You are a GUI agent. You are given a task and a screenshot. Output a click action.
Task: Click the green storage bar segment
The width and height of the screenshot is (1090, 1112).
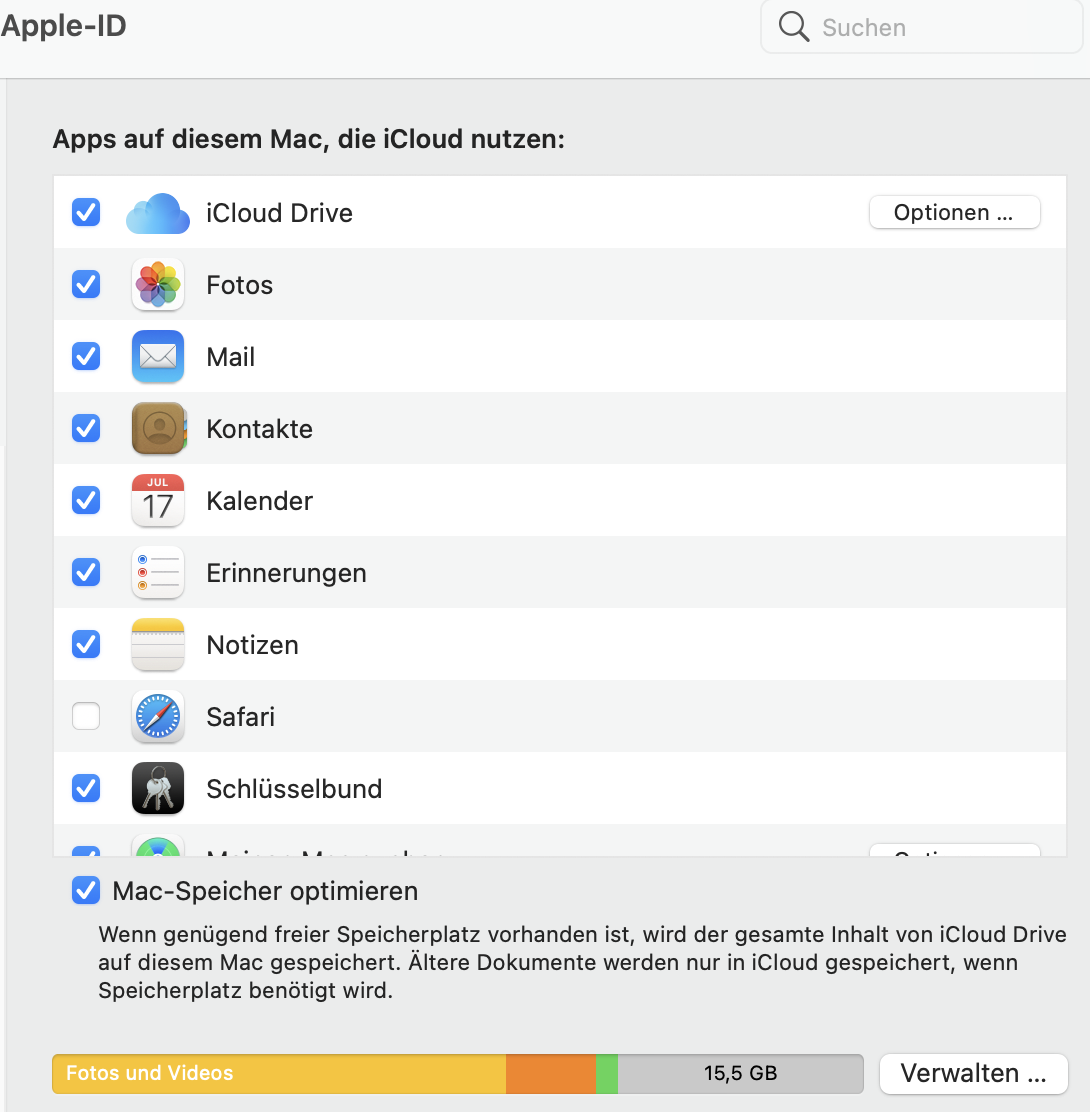[x=607, y=1074]
